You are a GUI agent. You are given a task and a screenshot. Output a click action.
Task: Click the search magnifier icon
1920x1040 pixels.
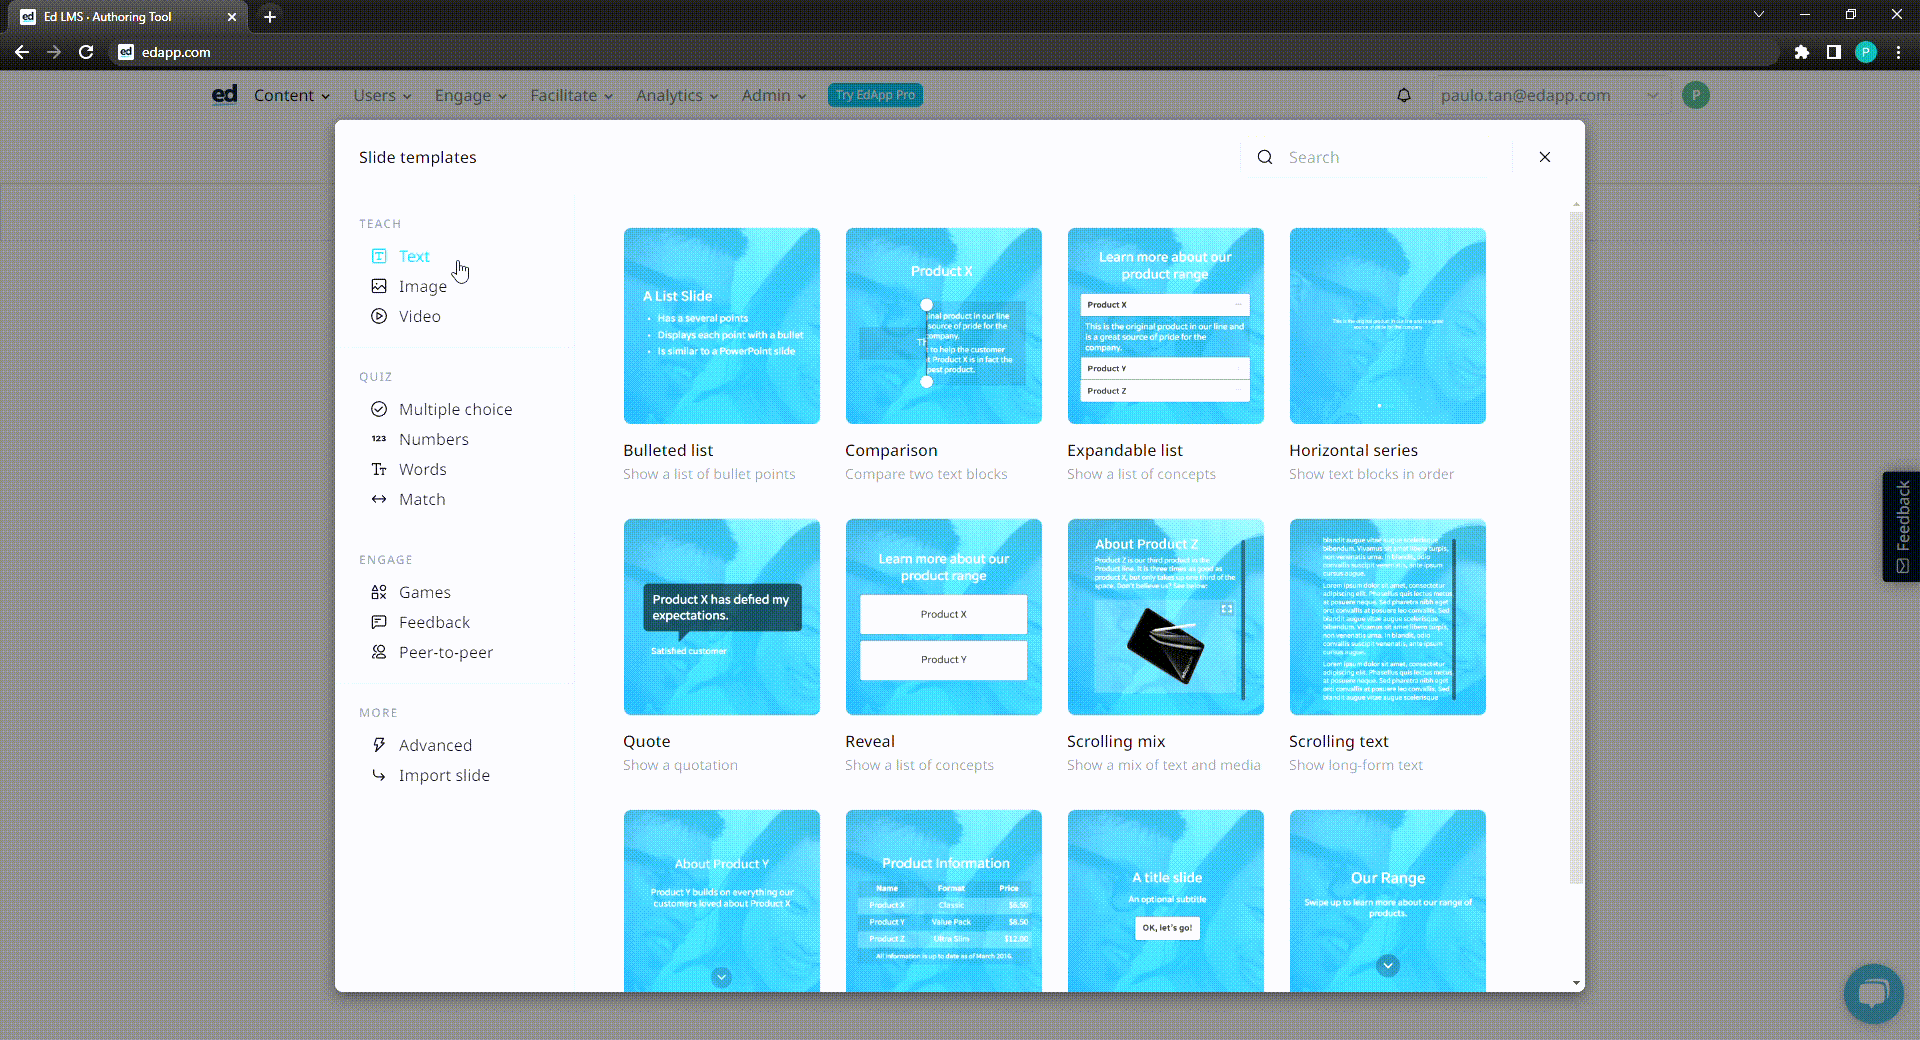click(x=1265, y=157)
